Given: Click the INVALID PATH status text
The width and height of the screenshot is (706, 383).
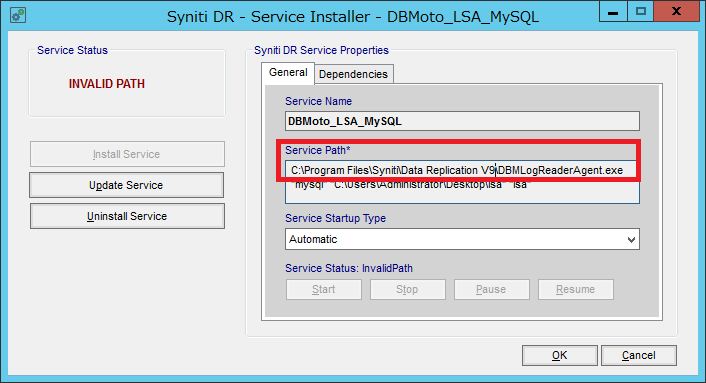Looking at the screenshot, I should (x=107, y=84).
